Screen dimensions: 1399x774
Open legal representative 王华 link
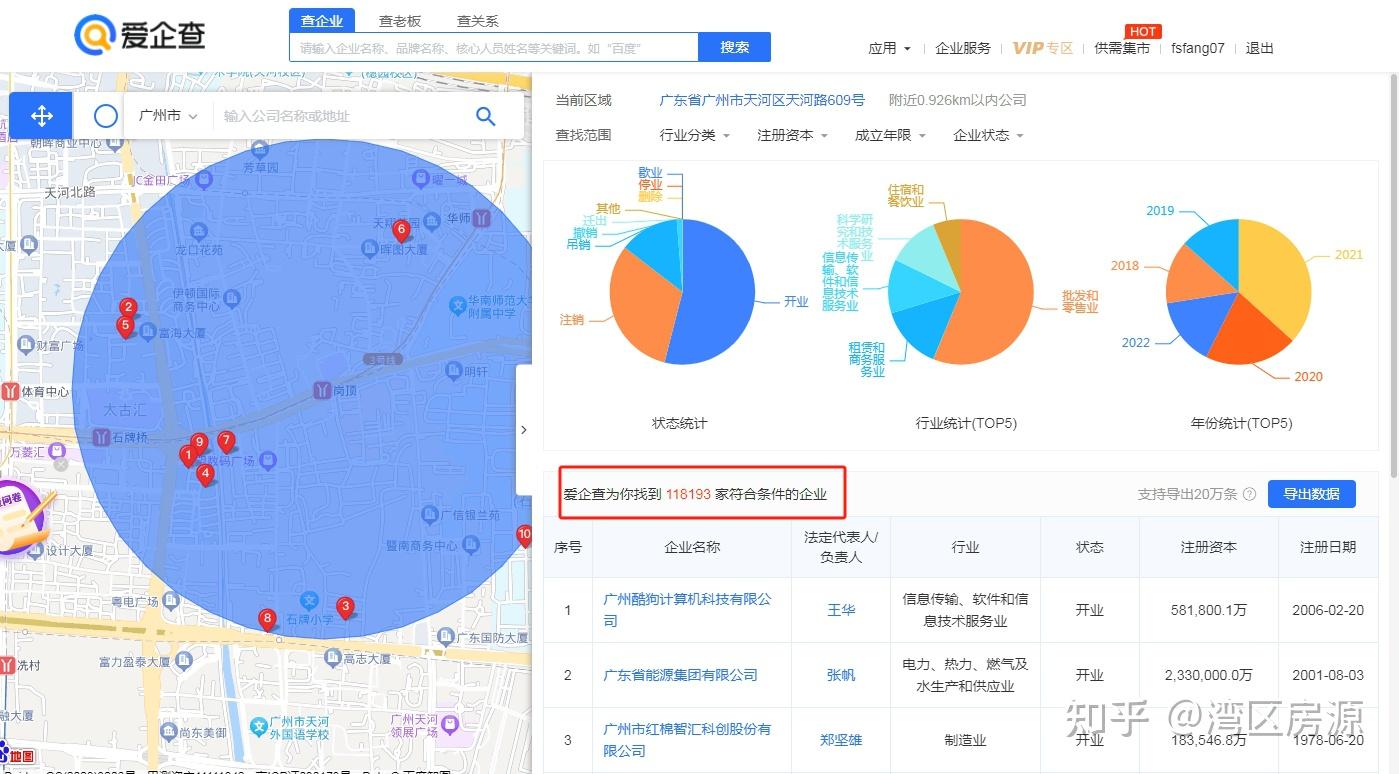[841, 610]
